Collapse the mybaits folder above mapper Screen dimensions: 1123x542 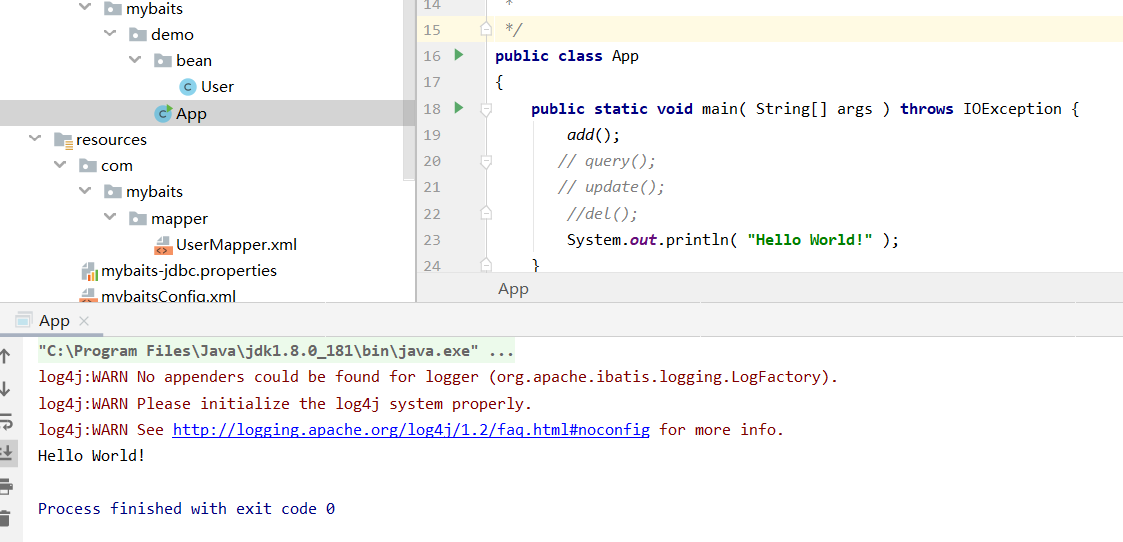tap(85, 190)
